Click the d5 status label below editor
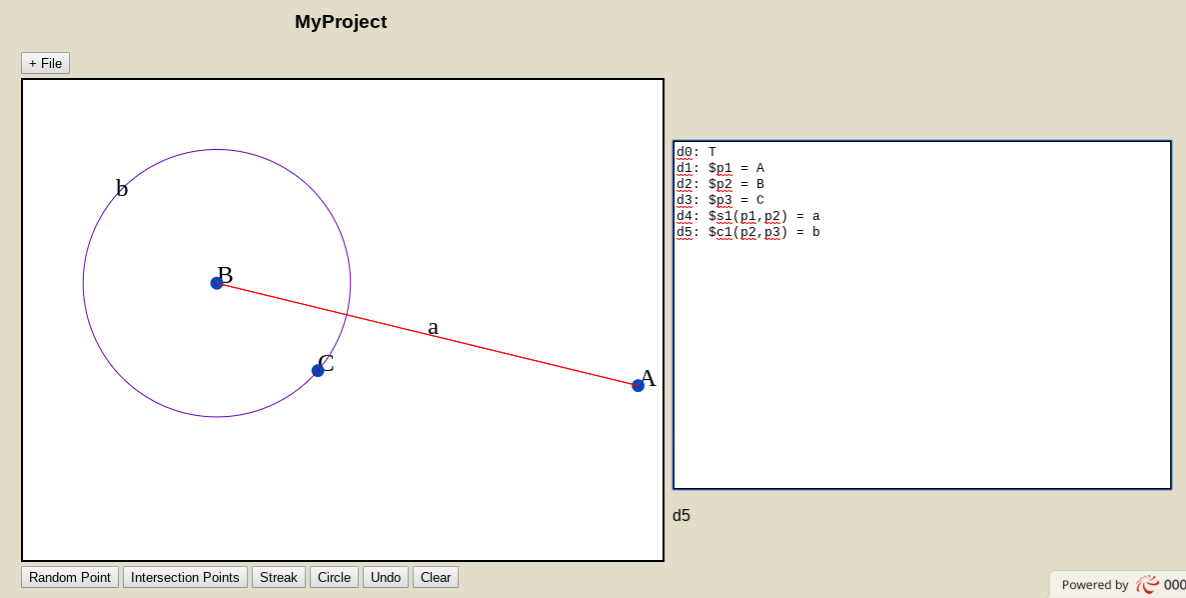The image size is (1186, 598). click(x=681, y=516)
